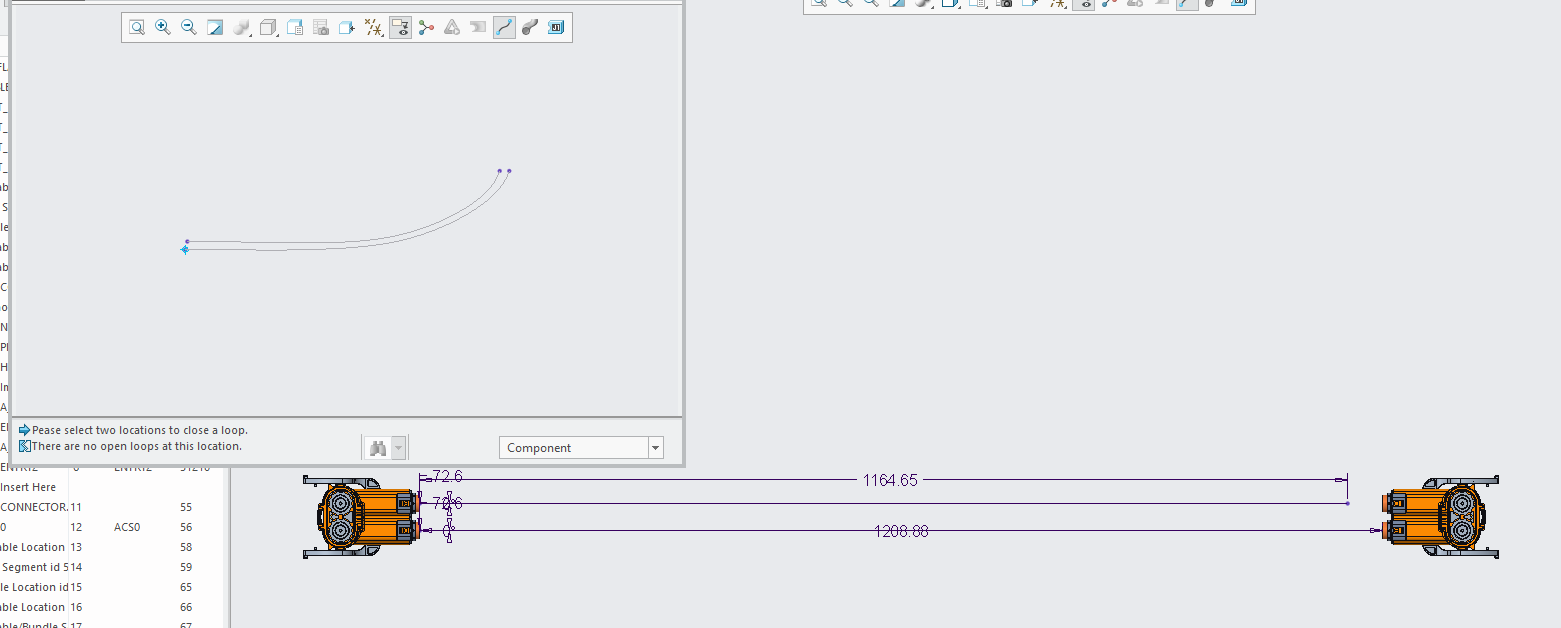This screenshot has width=1561, height=628.
Task: Toggle off the highlighted spline route segment tool
Action: click(503, 27)
